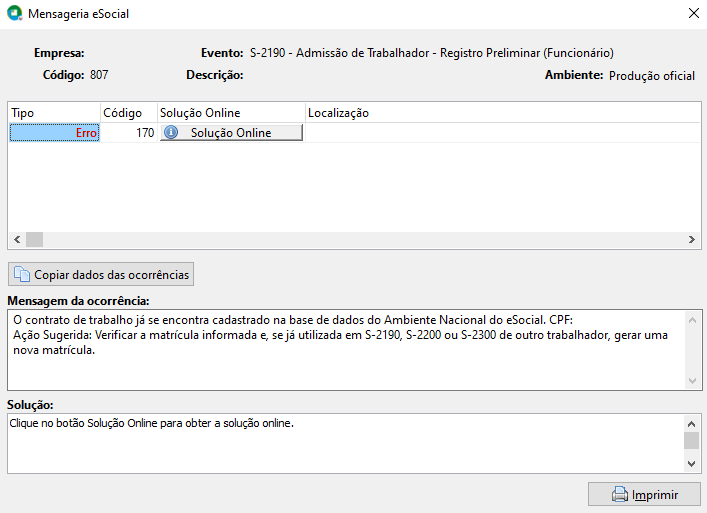The width and height of the screenshot is (707, 513).
Task: Click the occurrences table right scroll arrow
Action: (692, 239)
